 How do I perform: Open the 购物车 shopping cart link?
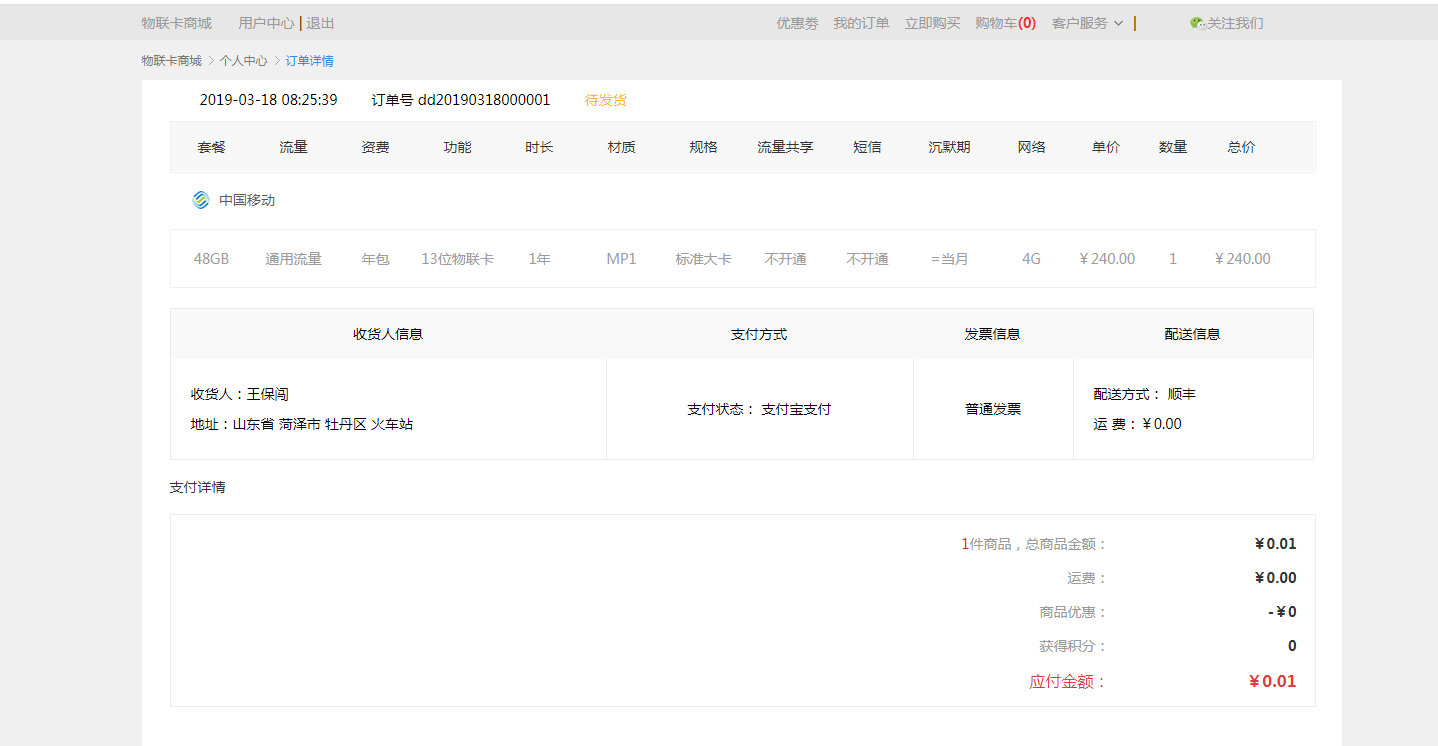click(1004, 23)
